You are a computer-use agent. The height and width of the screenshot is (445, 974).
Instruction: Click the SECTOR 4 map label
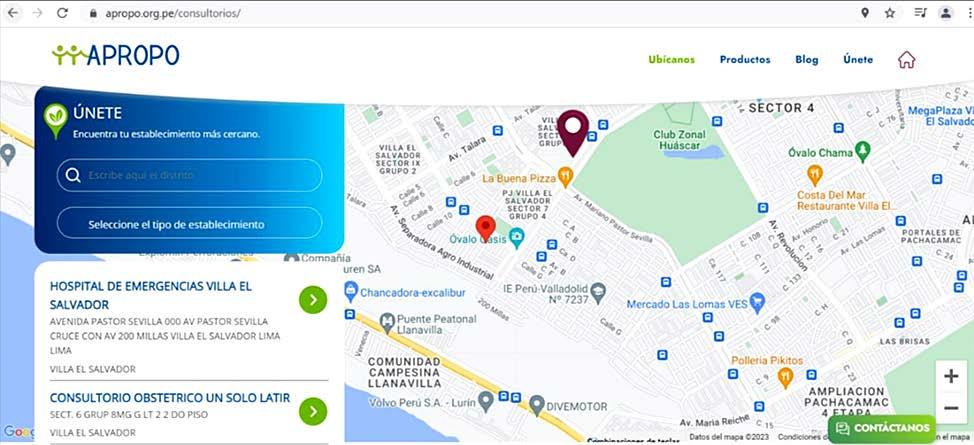[781, 108]
